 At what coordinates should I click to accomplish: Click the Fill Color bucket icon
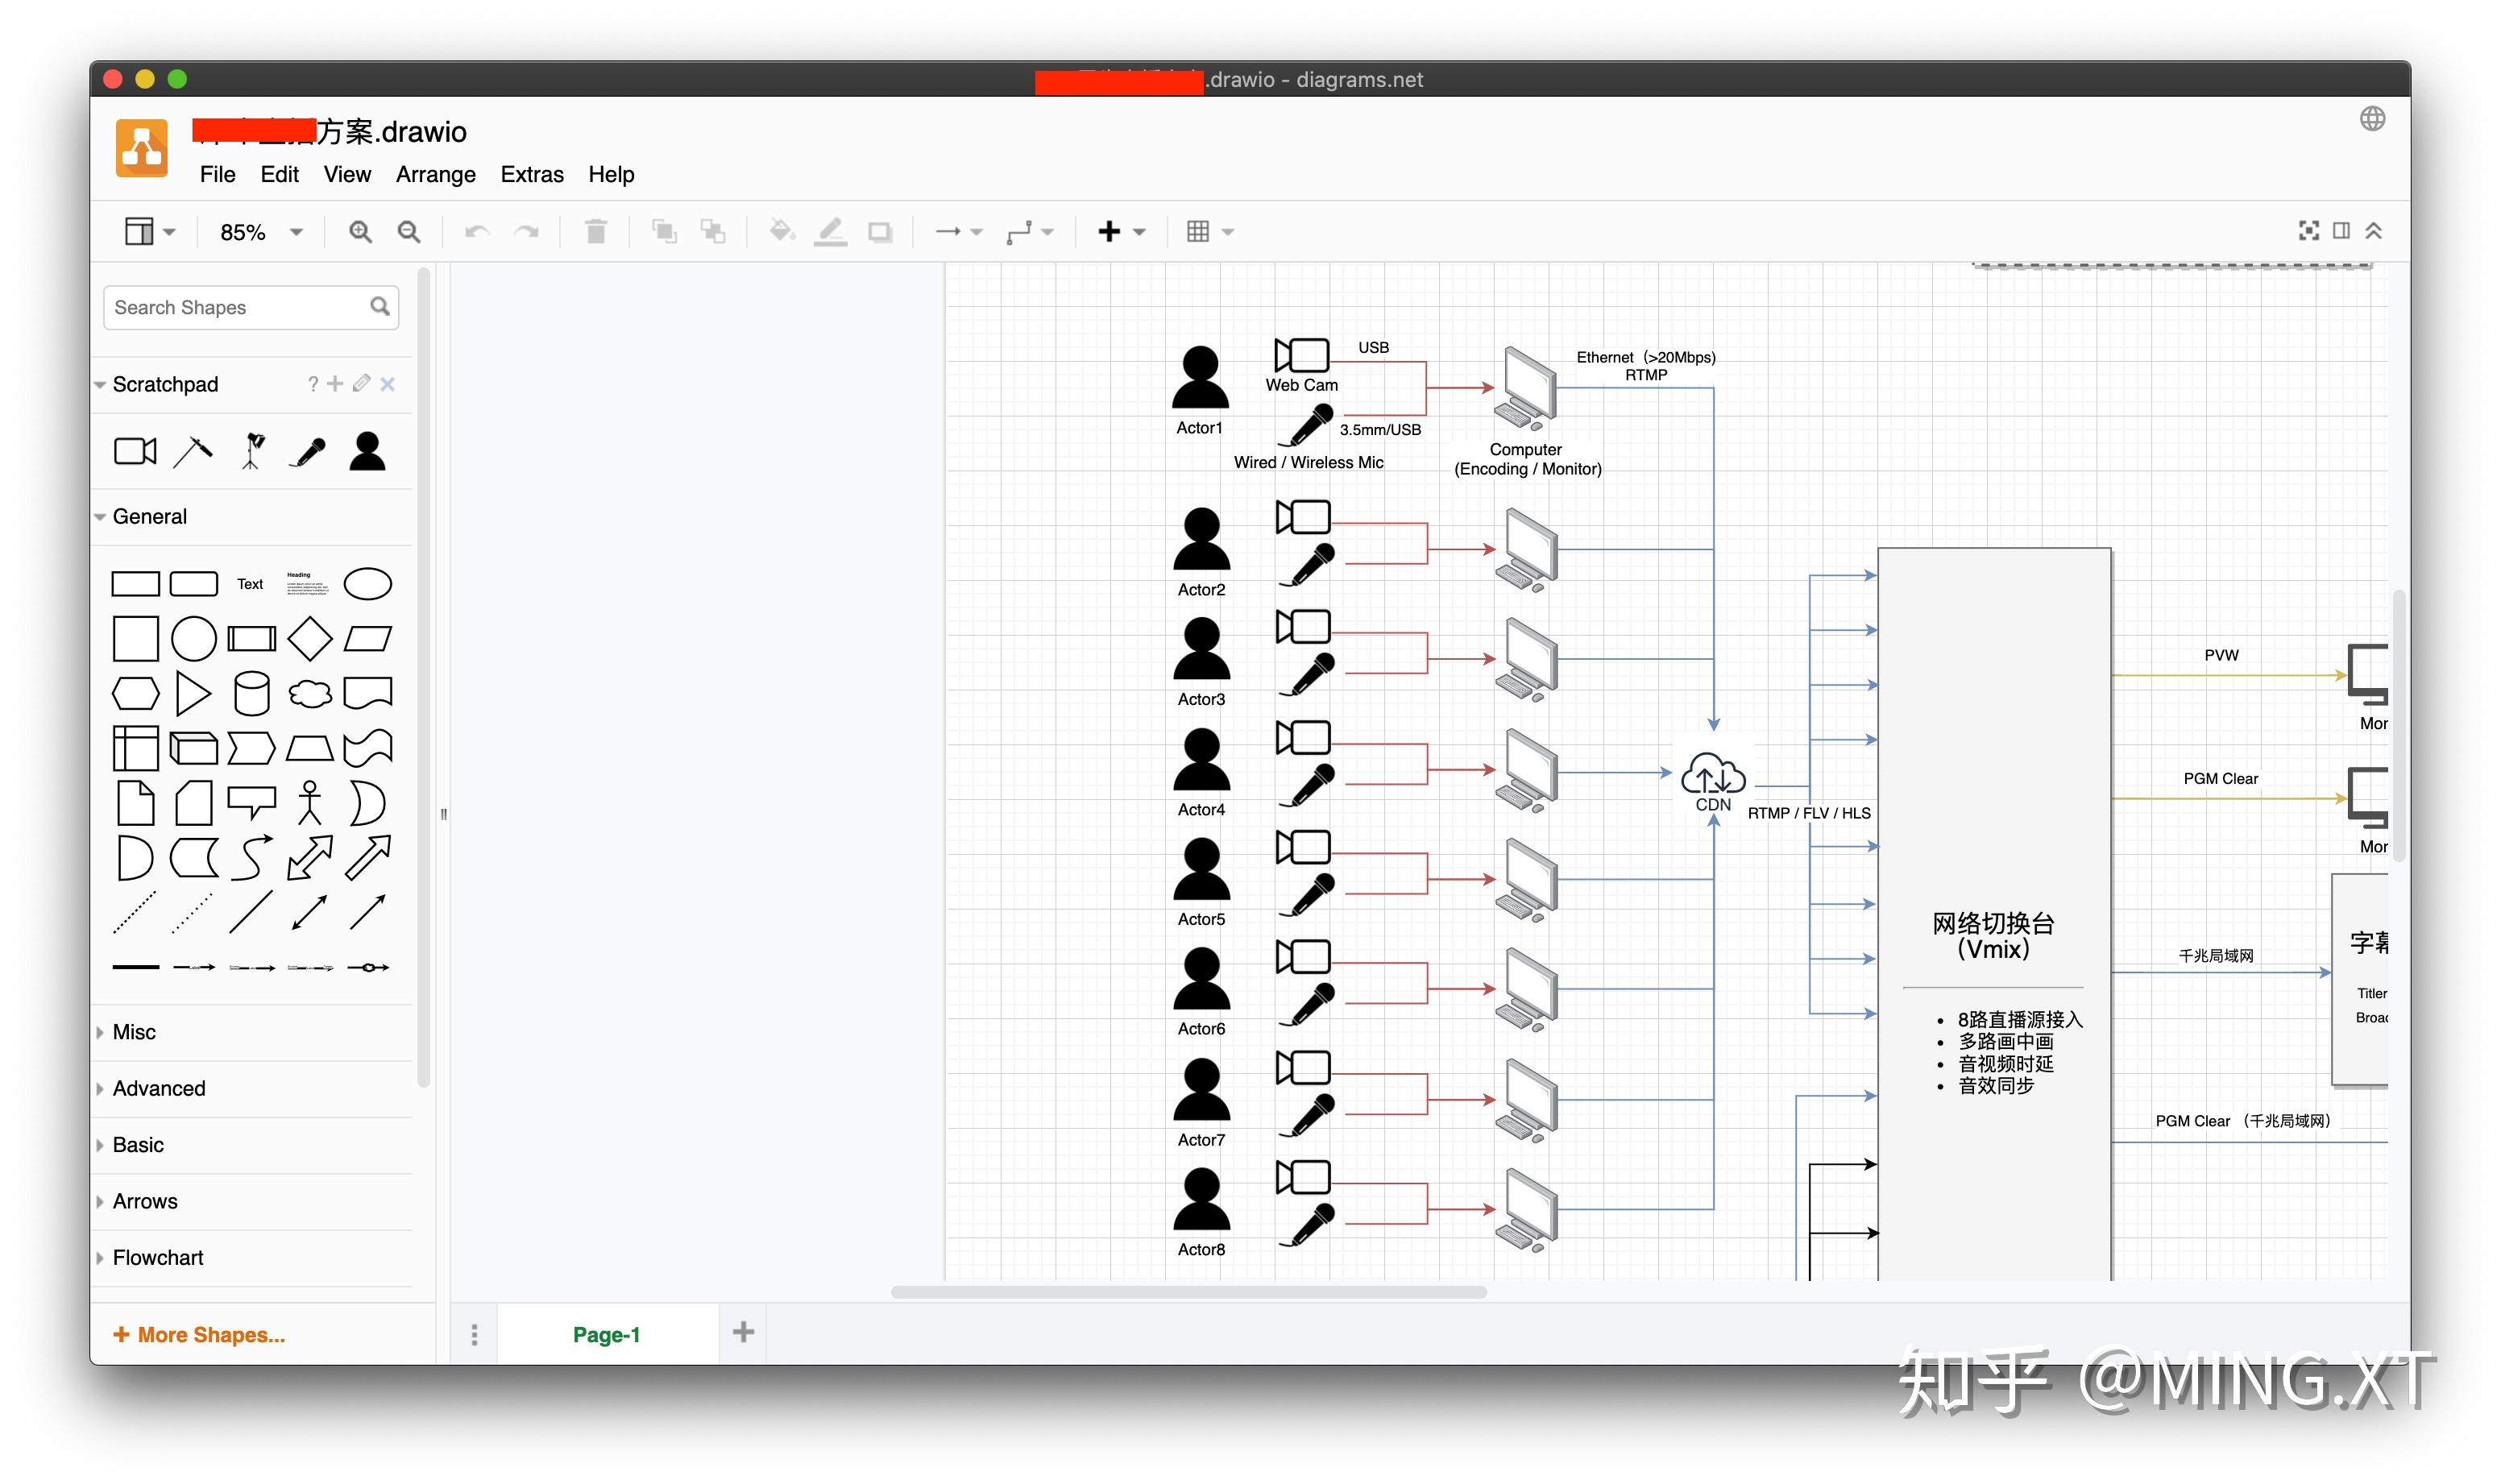[781, 232]
